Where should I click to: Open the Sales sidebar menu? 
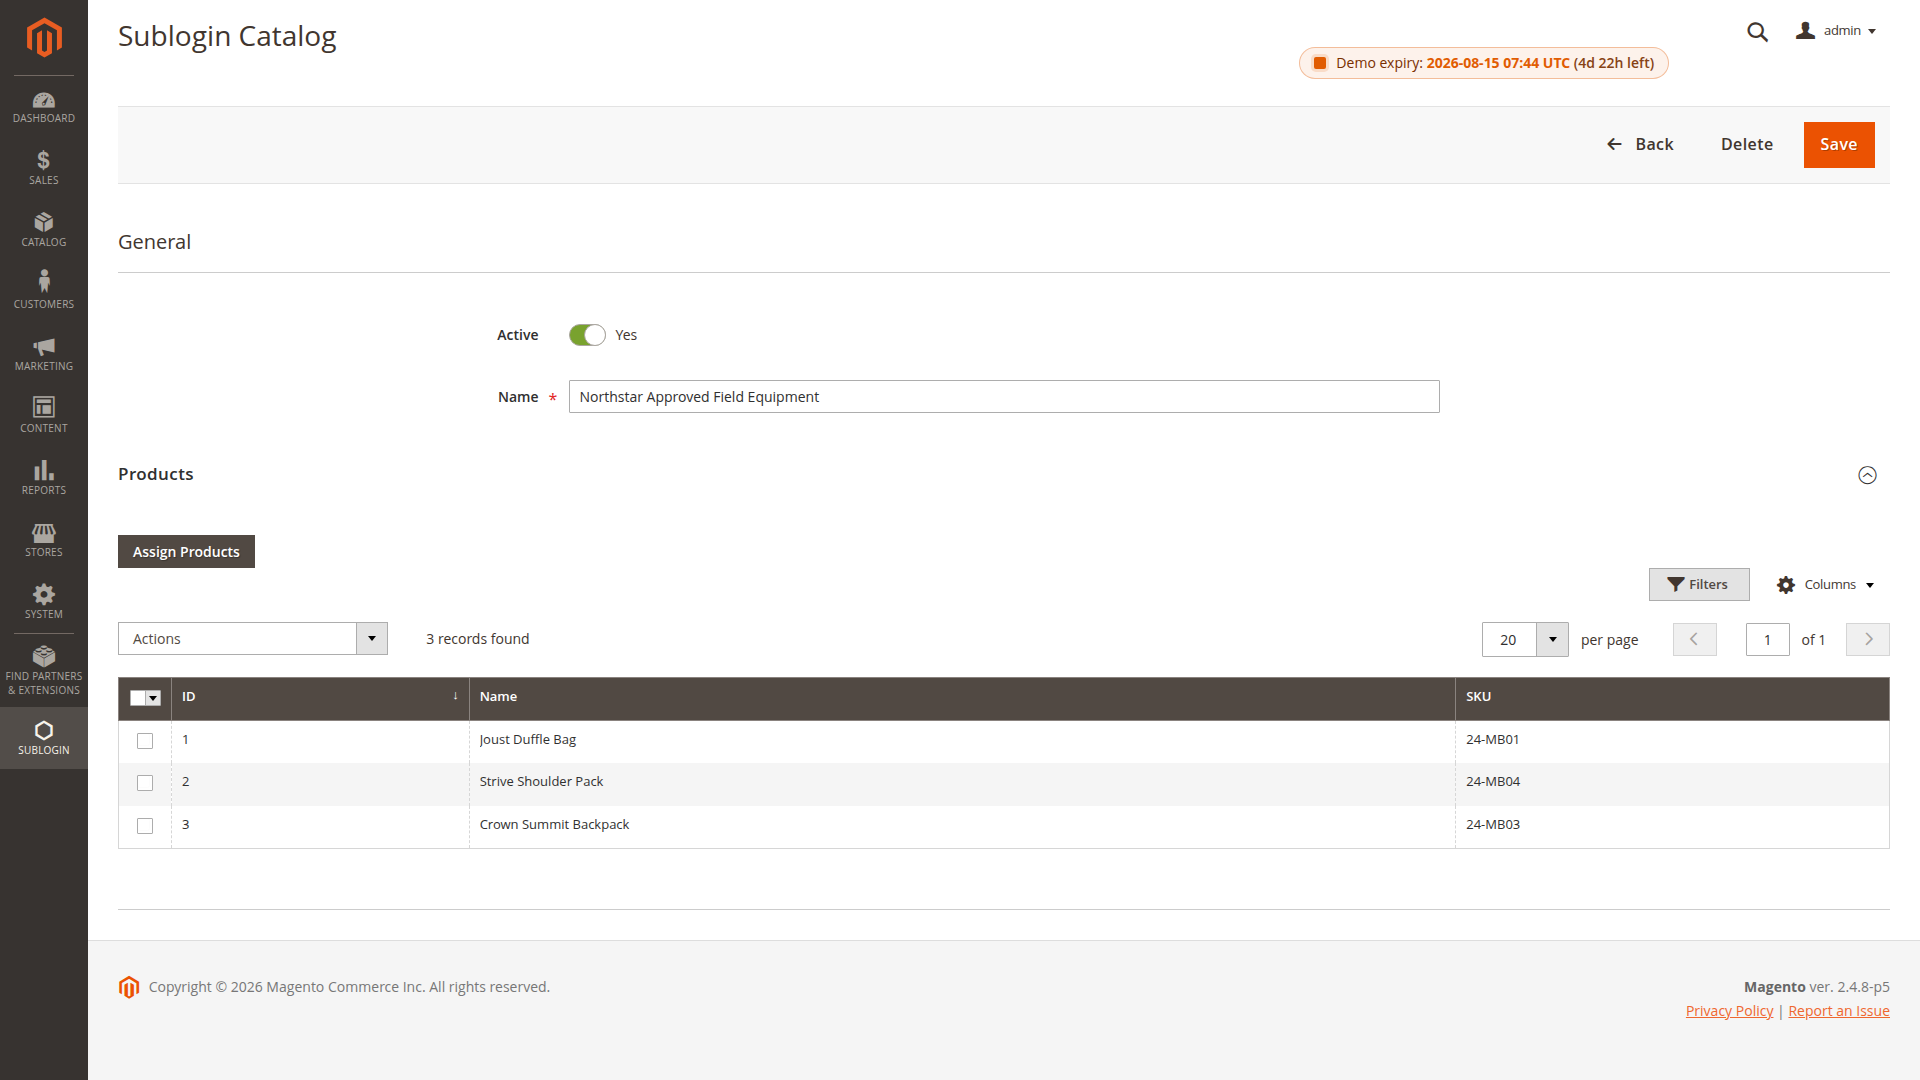click(x=44, y=168)
